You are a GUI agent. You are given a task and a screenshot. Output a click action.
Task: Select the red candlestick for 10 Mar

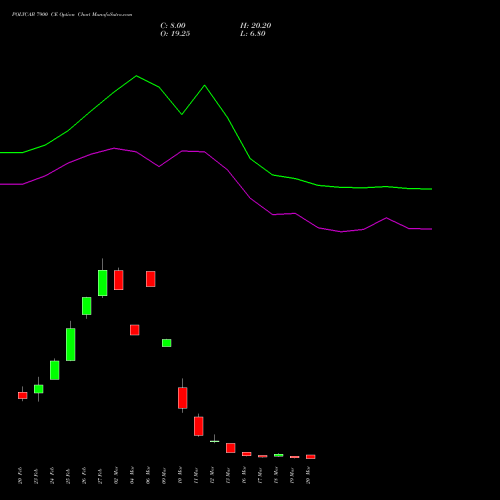(183, 398)
